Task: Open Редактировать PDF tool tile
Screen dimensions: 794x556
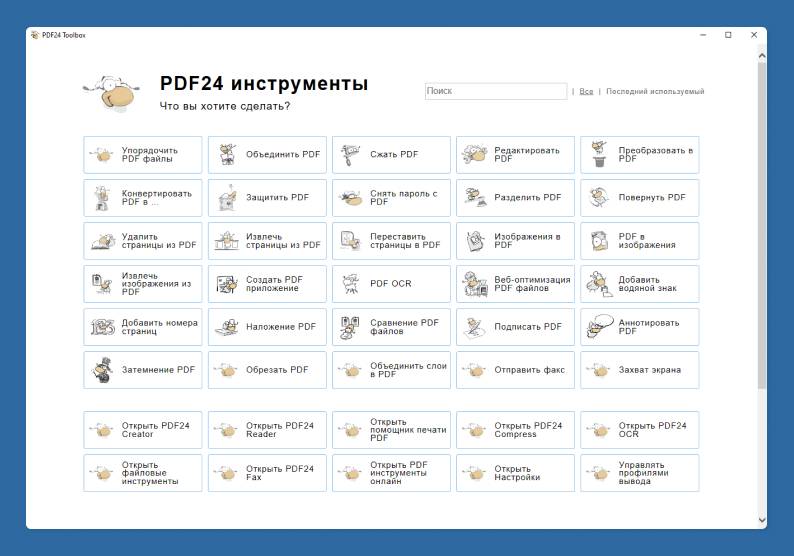Action: [515, 155]
